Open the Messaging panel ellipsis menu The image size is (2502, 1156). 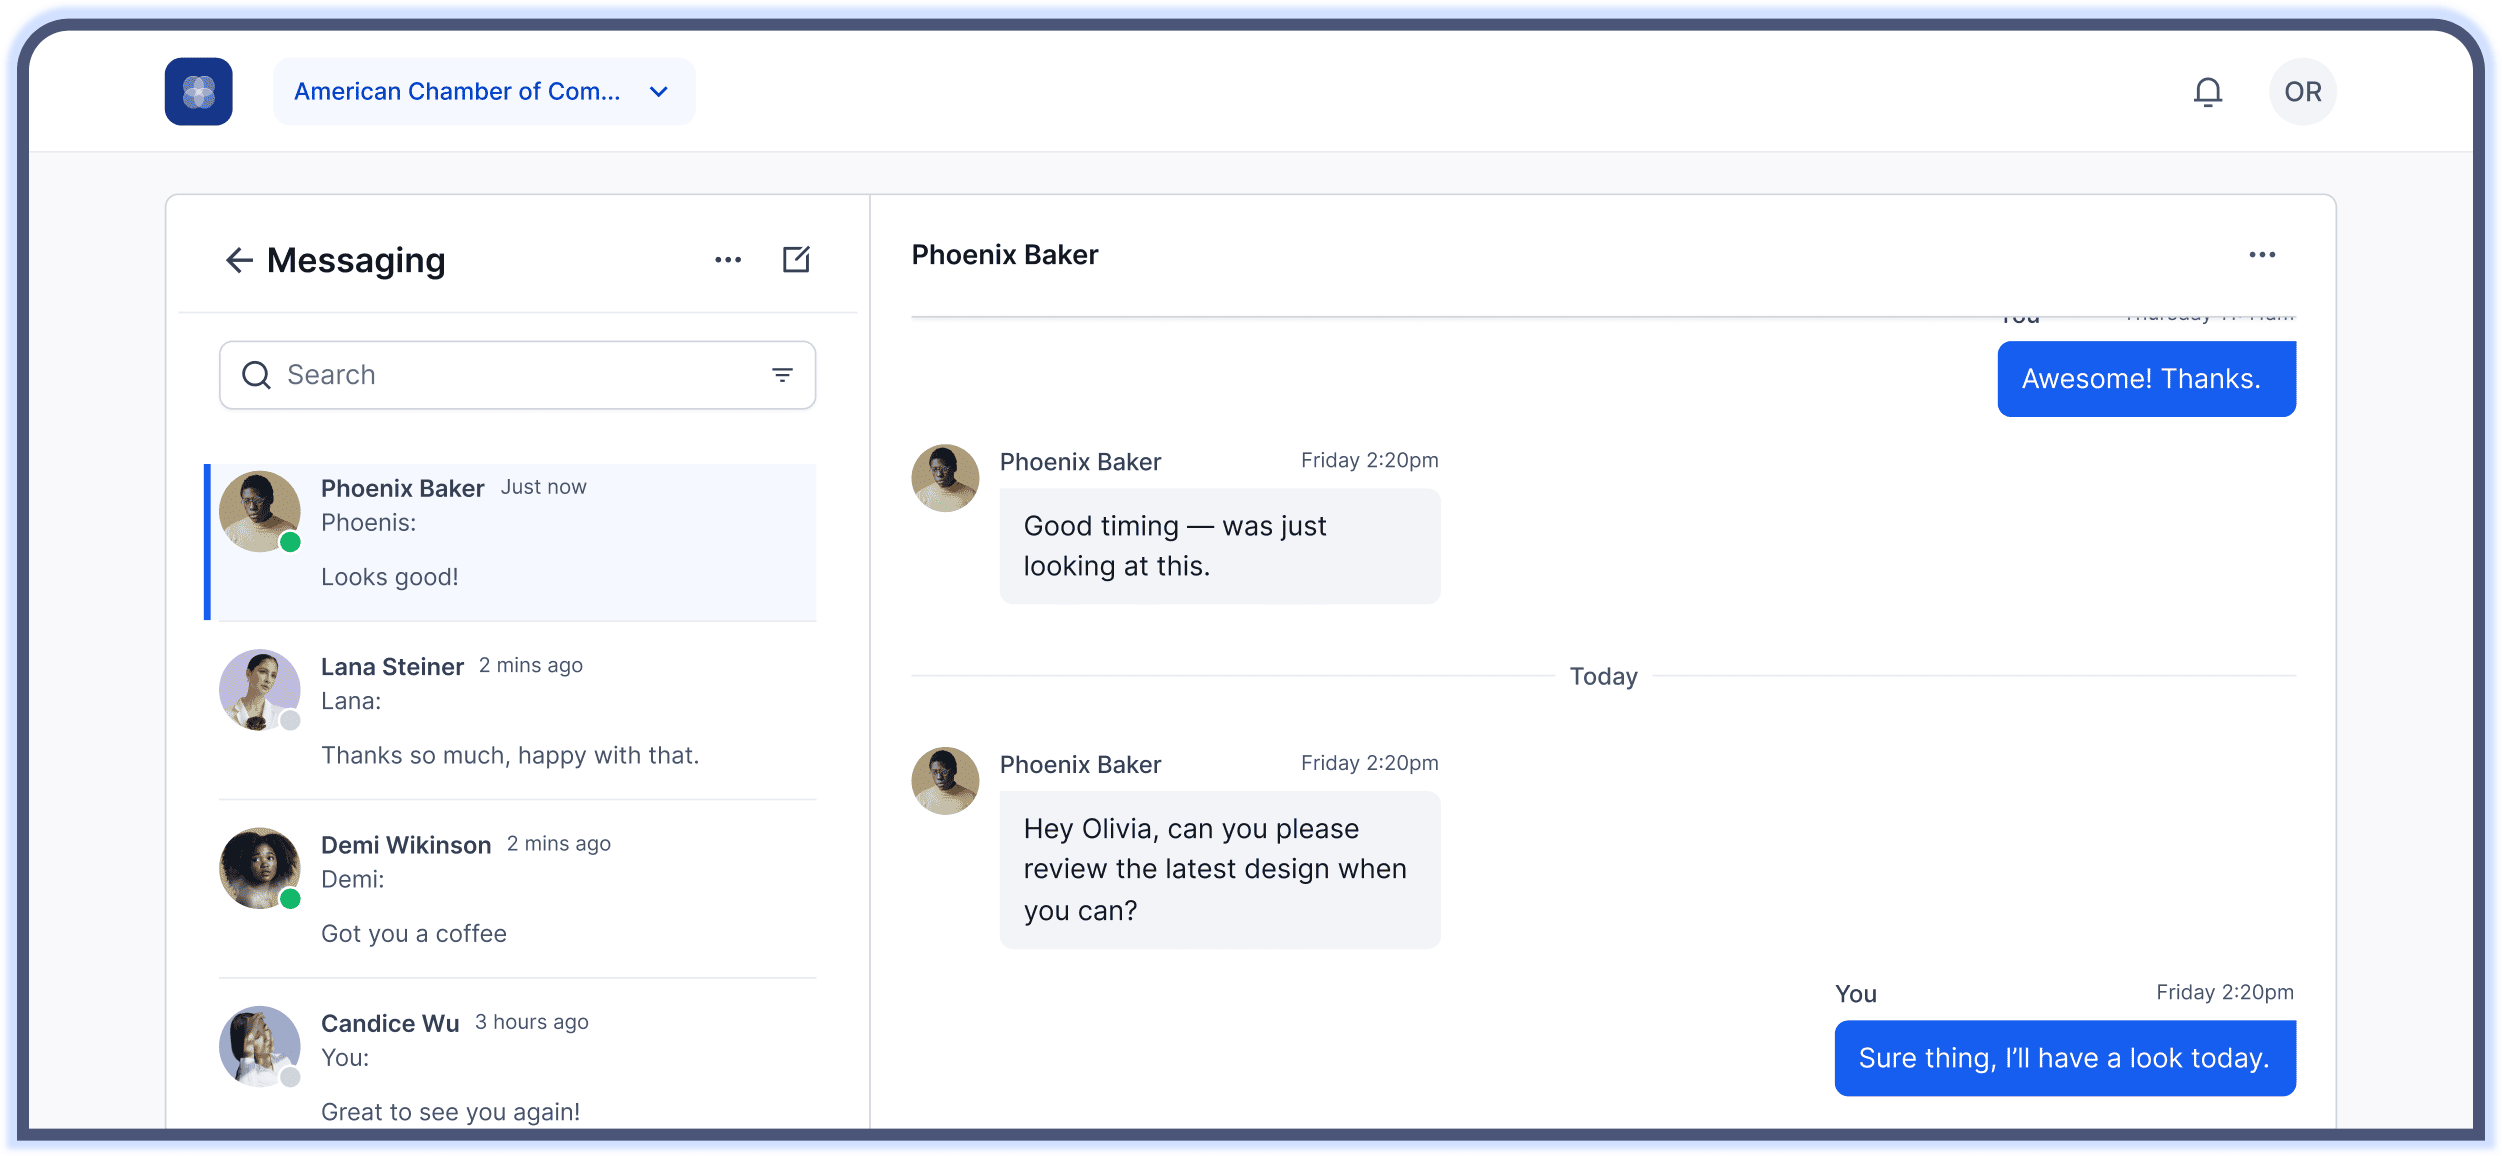tap(729, 260)
